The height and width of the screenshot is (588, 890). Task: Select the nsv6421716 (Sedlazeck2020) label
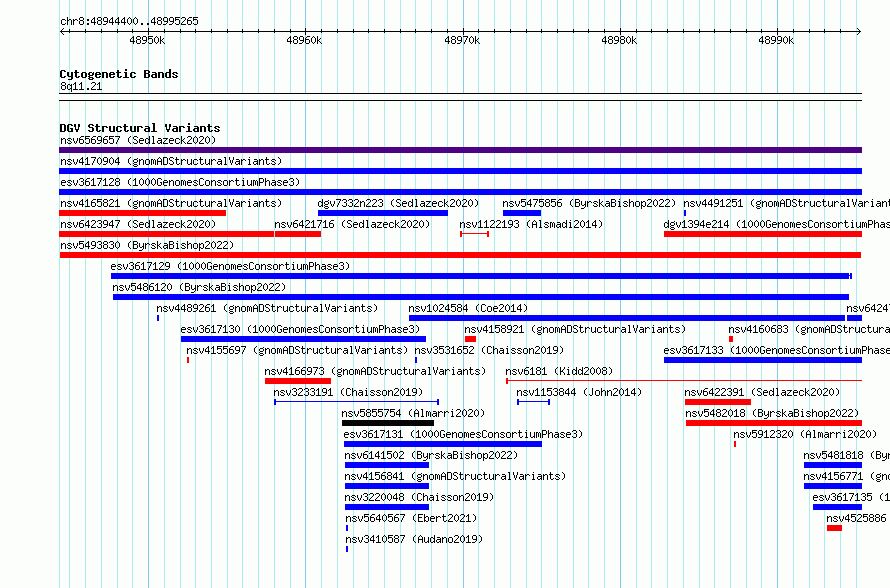coord(352,224)
